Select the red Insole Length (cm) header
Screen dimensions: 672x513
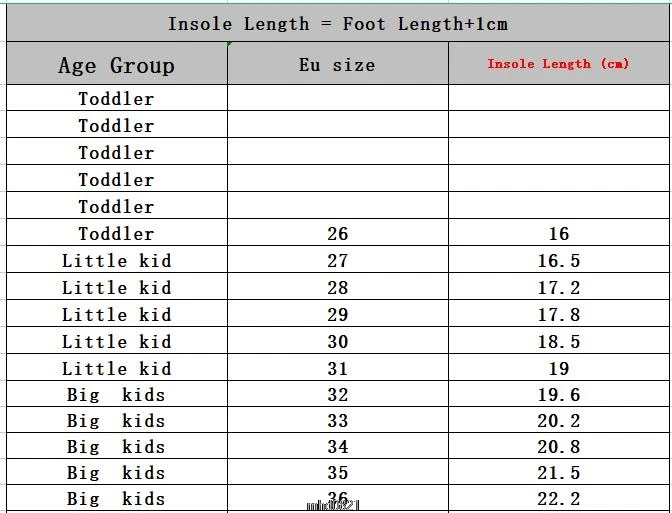point(558,63)
